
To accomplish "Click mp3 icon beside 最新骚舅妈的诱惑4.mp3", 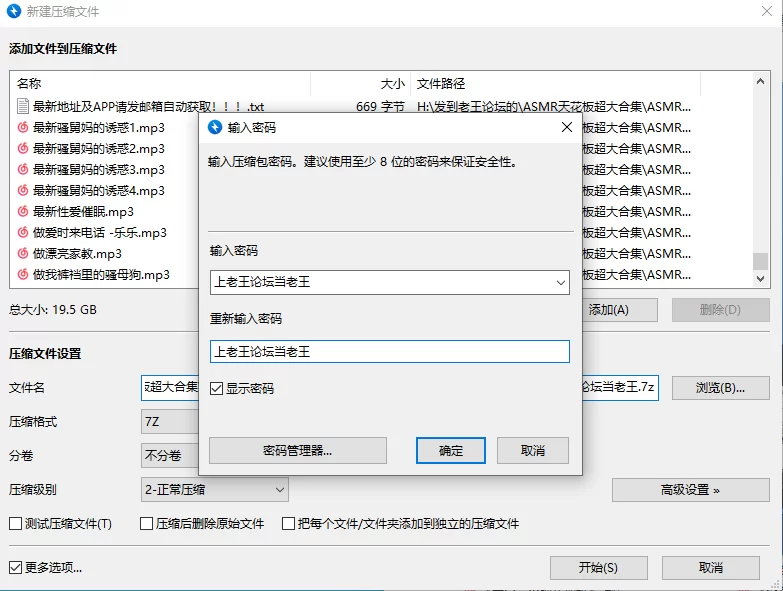I will click(22, 190).
